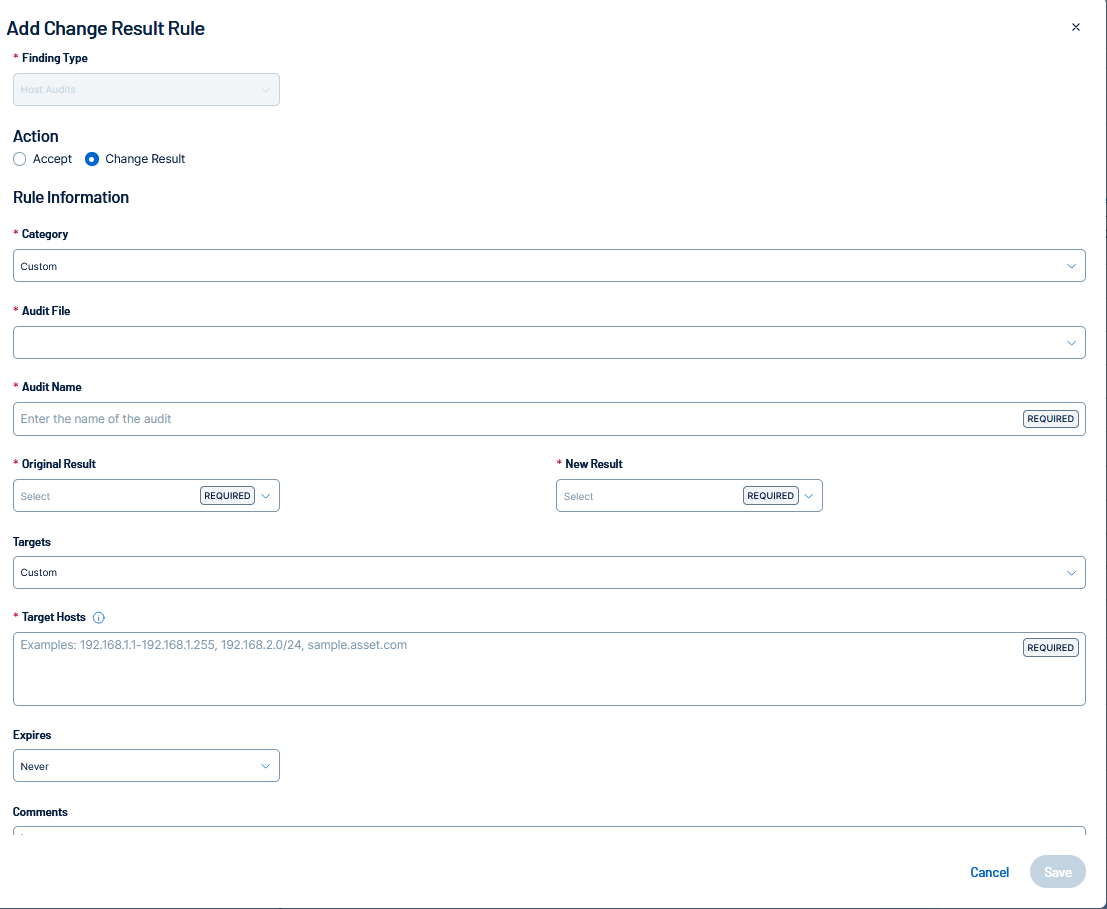The image size is (1107, 909).
Task: Open the Category dropdown
Action: tap(548, 266)
